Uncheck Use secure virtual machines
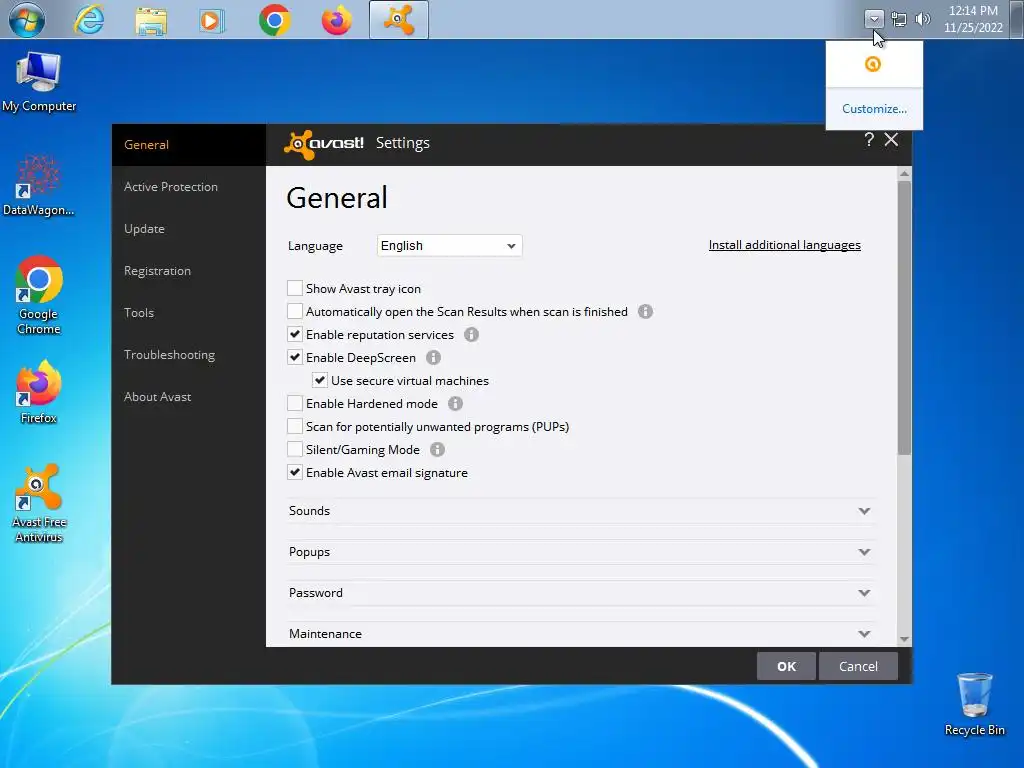The width and height of the screenshot is (1024, 768). pyautogui.click(x=319, y=380)
